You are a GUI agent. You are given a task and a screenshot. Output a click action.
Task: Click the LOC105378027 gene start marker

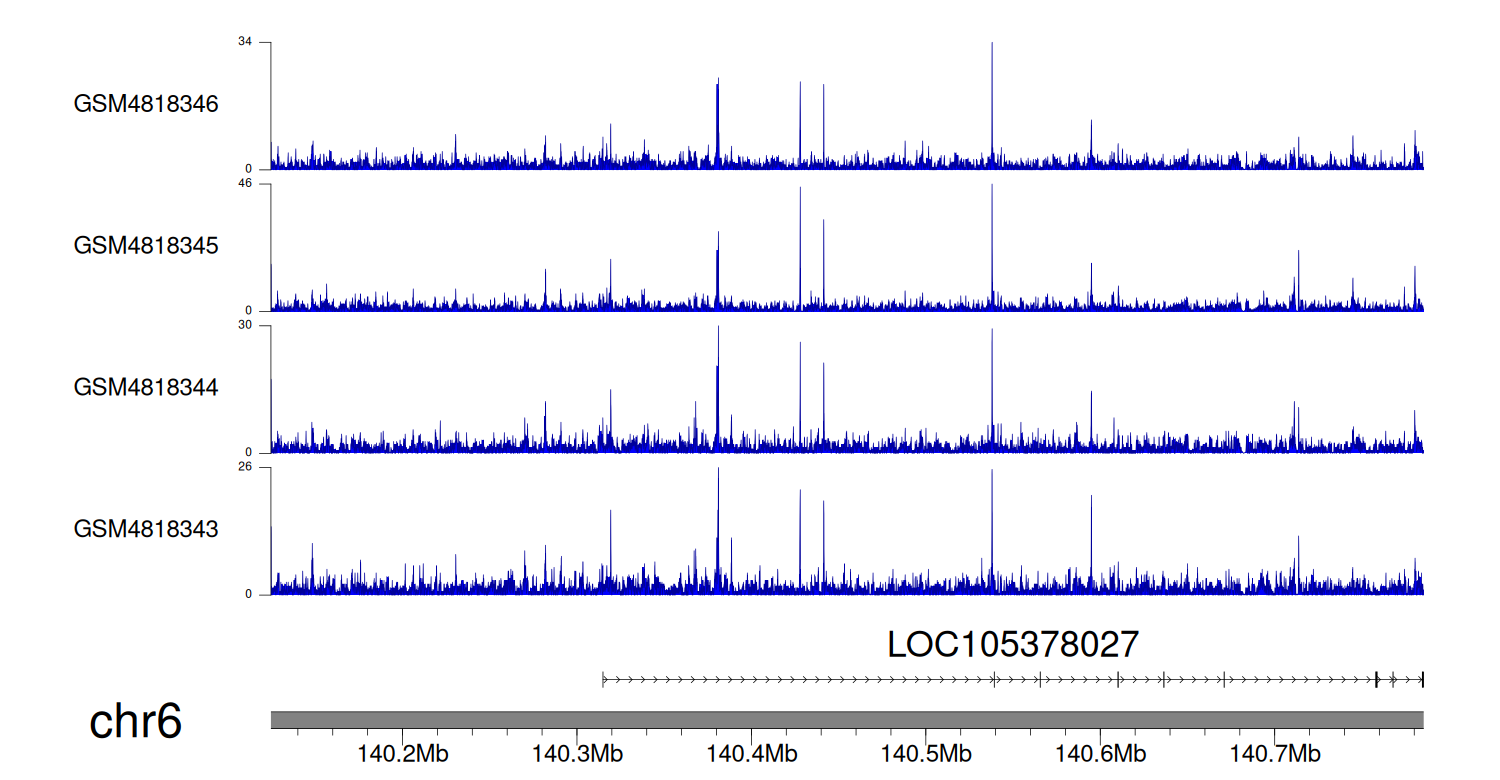(x=603, y=680)
